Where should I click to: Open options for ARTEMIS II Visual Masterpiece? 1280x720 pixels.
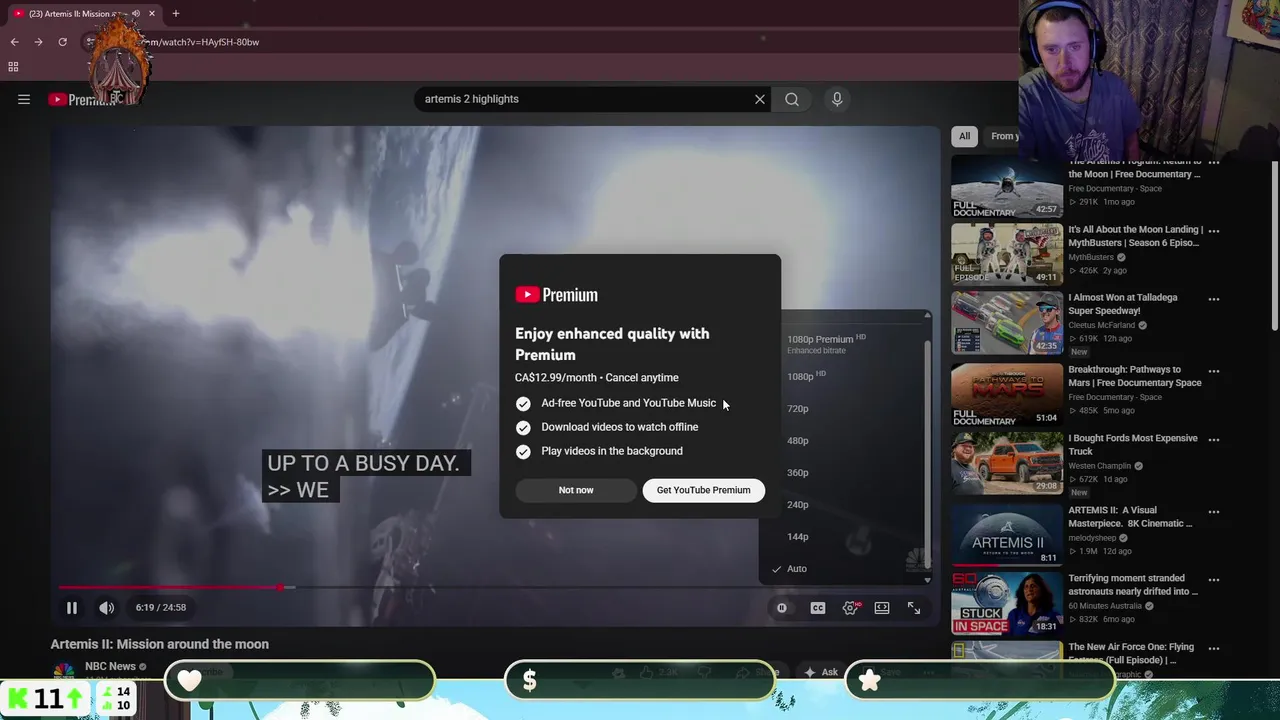pyautogui.click(x=1214, y=512)
